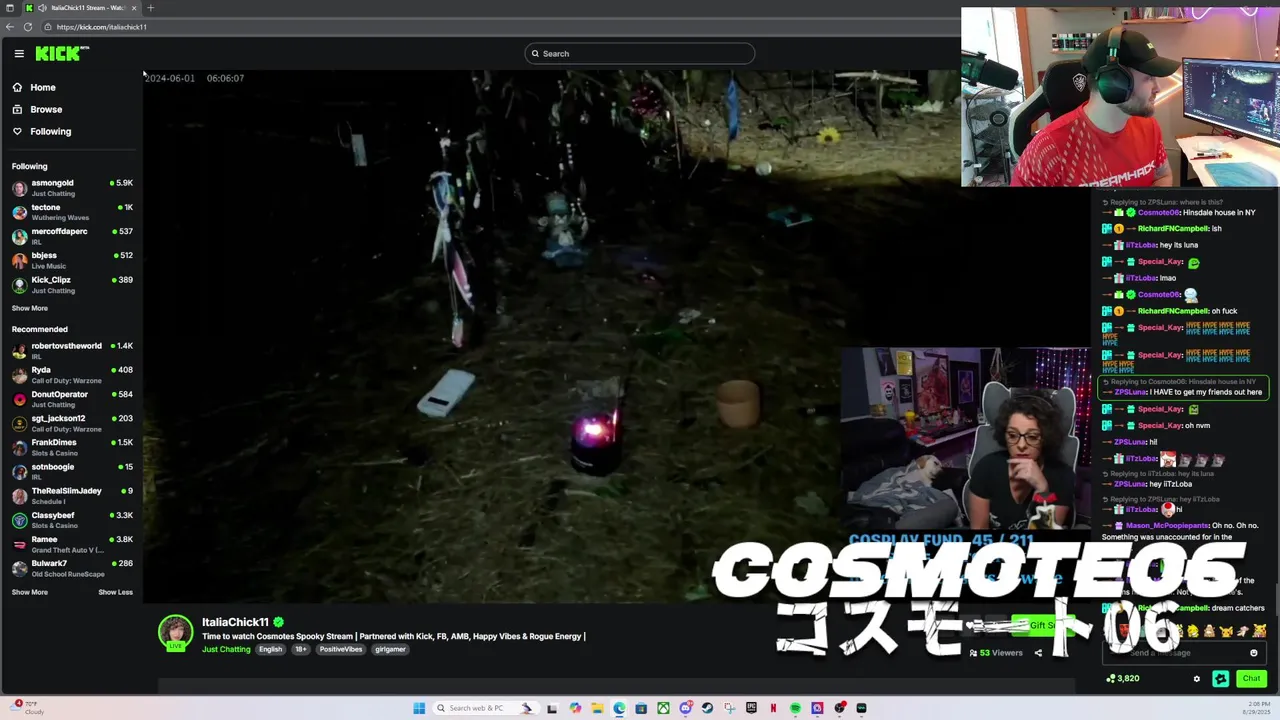This screenshot has height=720, width=1280.
Task: Open Epic Games from taskbar
Action: 751,708
